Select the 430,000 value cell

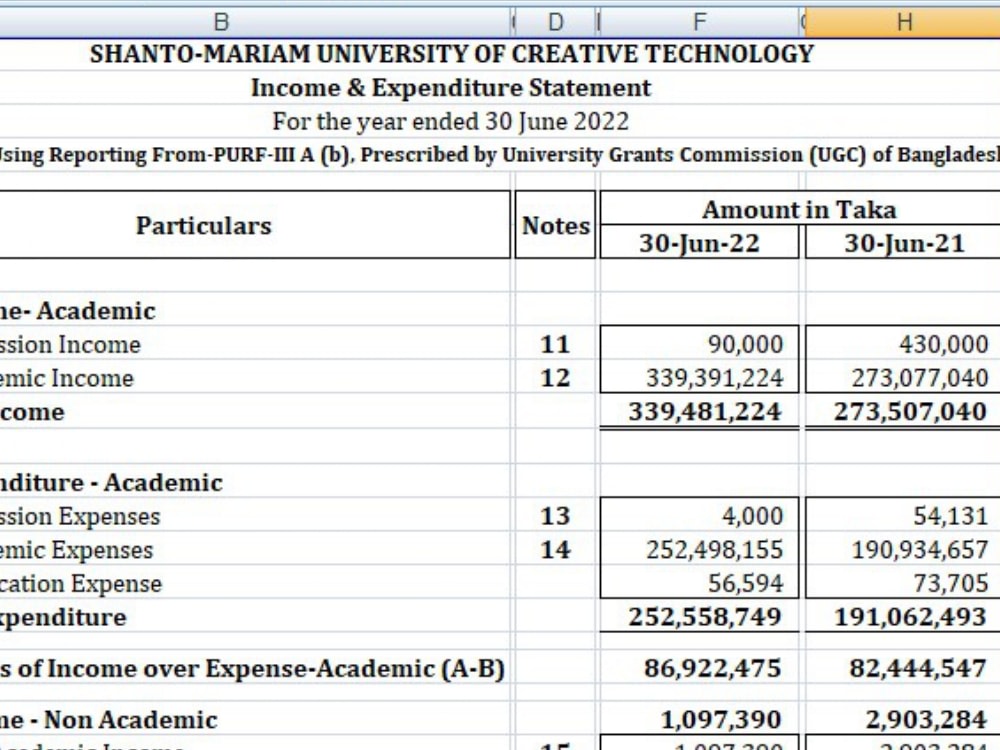click(x=902, y=344)
